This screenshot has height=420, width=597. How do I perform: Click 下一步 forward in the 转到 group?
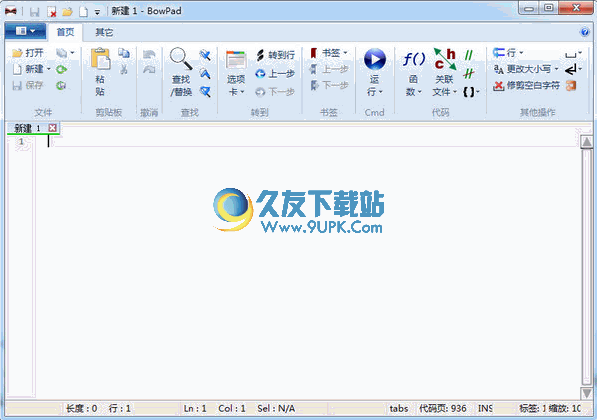point(275,91)
